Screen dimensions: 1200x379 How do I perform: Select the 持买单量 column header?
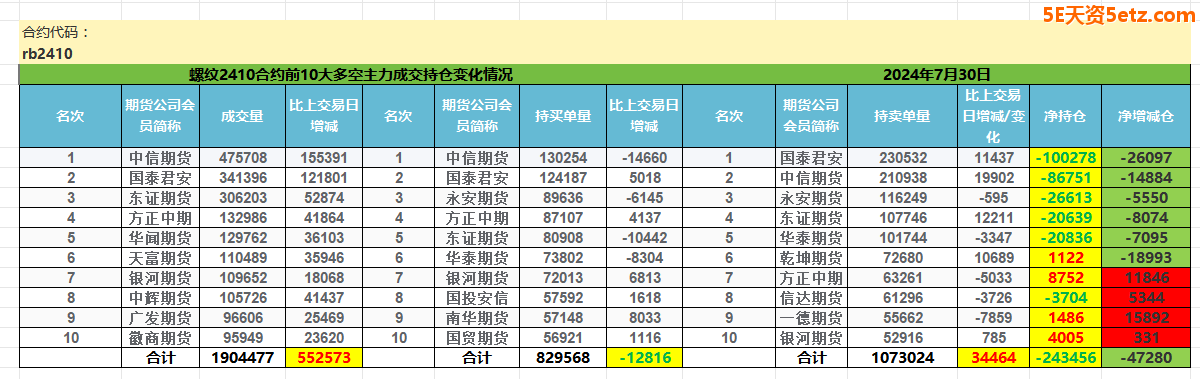564,115
